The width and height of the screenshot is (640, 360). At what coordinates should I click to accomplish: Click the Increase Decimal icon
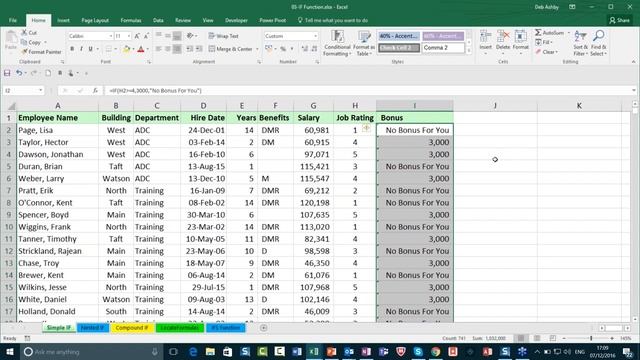pyautogui.click(x=304, y=49)
